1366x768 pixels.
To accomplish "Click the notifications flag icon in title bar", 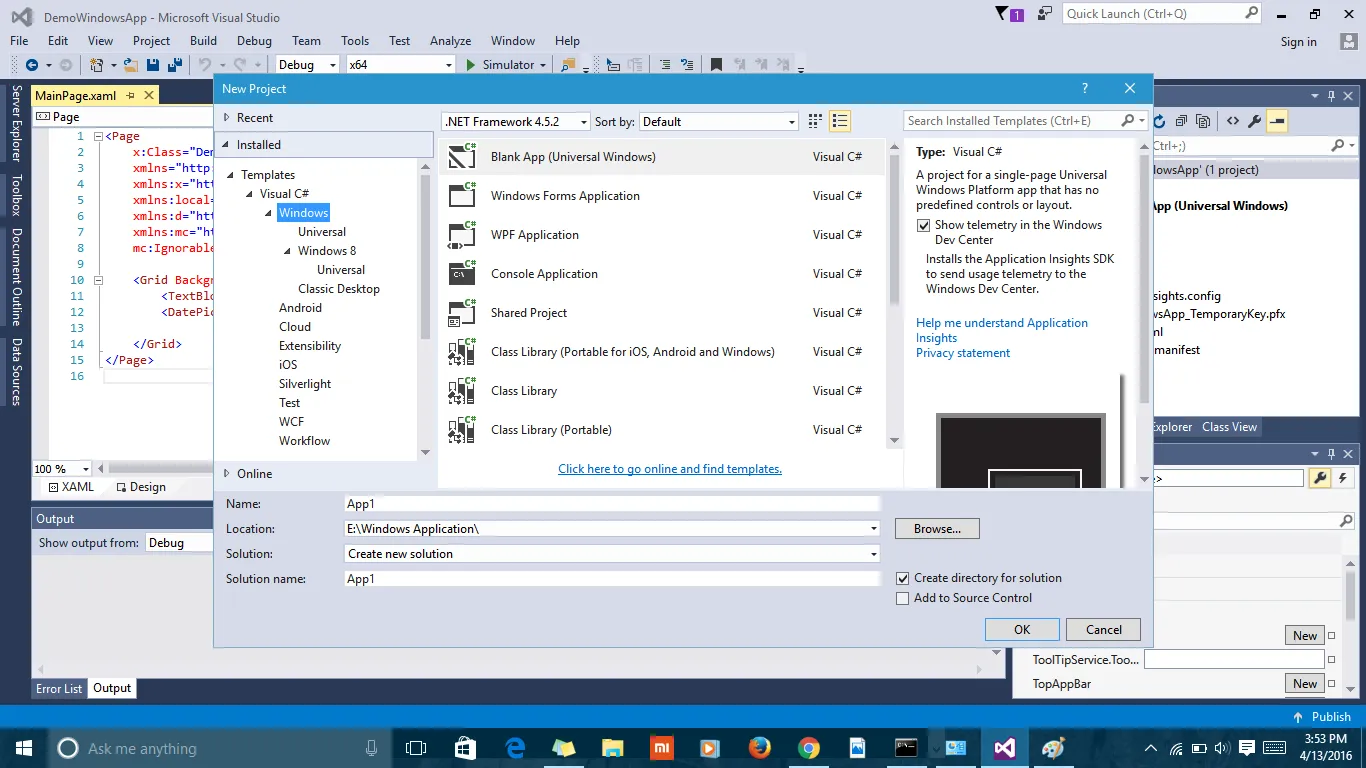I will pyautogui.click(x=1003, y=14).
